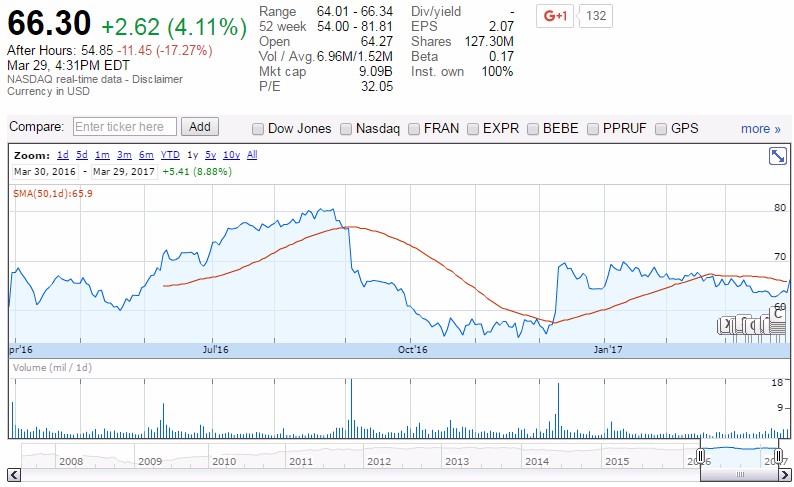Enable Nasdaq comparison checkbox
The image size is (794, 487).
pyautogui.click(x=346, y=129)
